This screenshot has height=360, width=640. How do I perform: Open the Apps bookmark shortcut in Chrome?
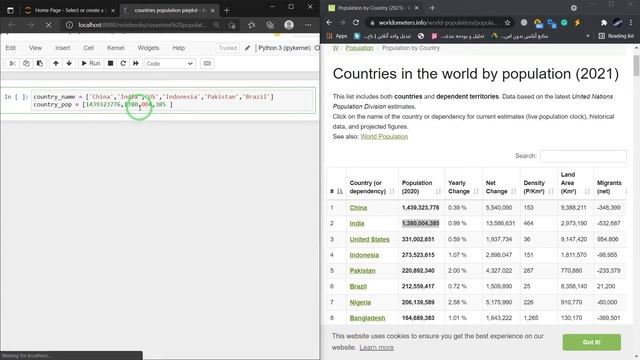point(337,36)
